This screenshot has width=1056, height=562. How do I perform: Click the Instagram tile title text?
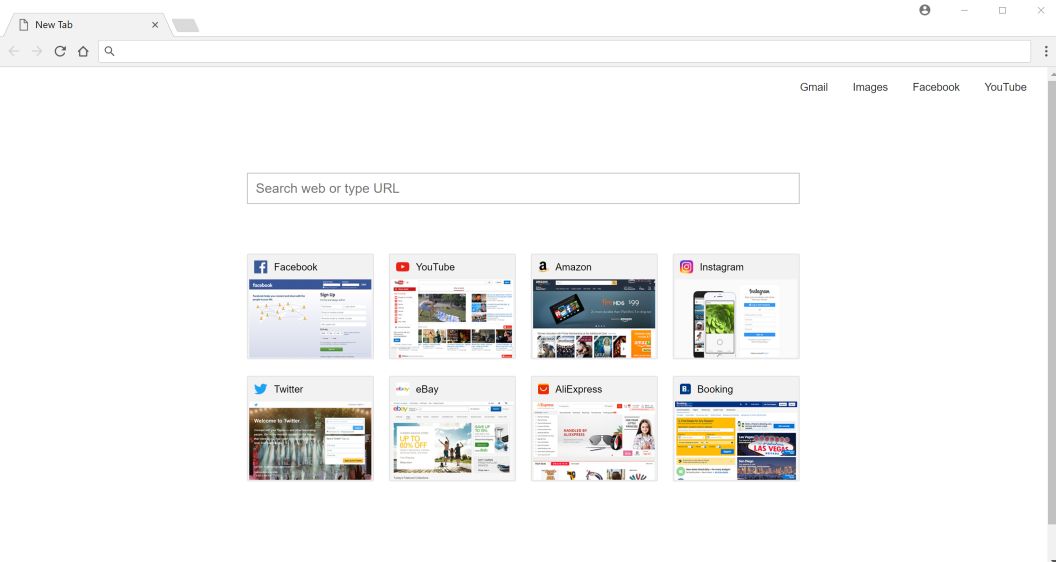tap(721, 267)
